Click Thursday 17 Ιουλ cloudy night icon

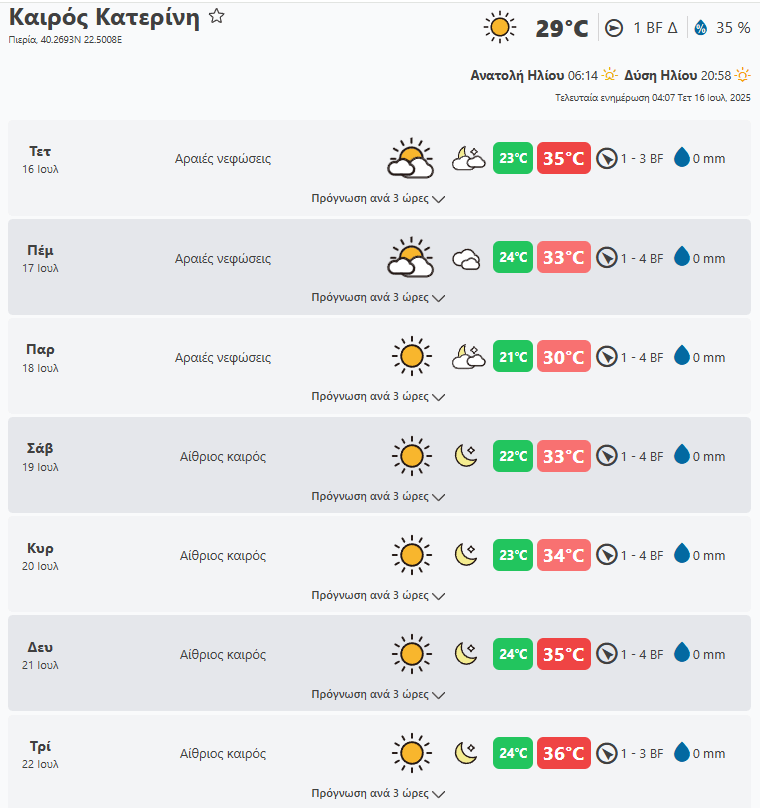click(468, 258)
